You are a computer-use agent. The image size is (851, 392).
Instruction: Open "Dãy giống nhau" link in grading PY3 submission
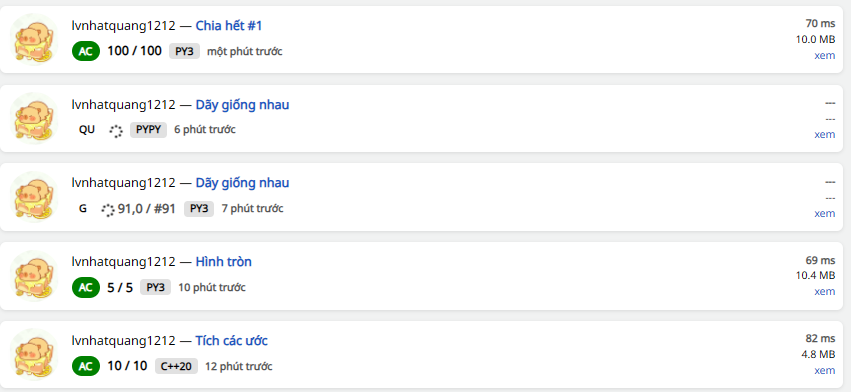click(x=242, y=183)
